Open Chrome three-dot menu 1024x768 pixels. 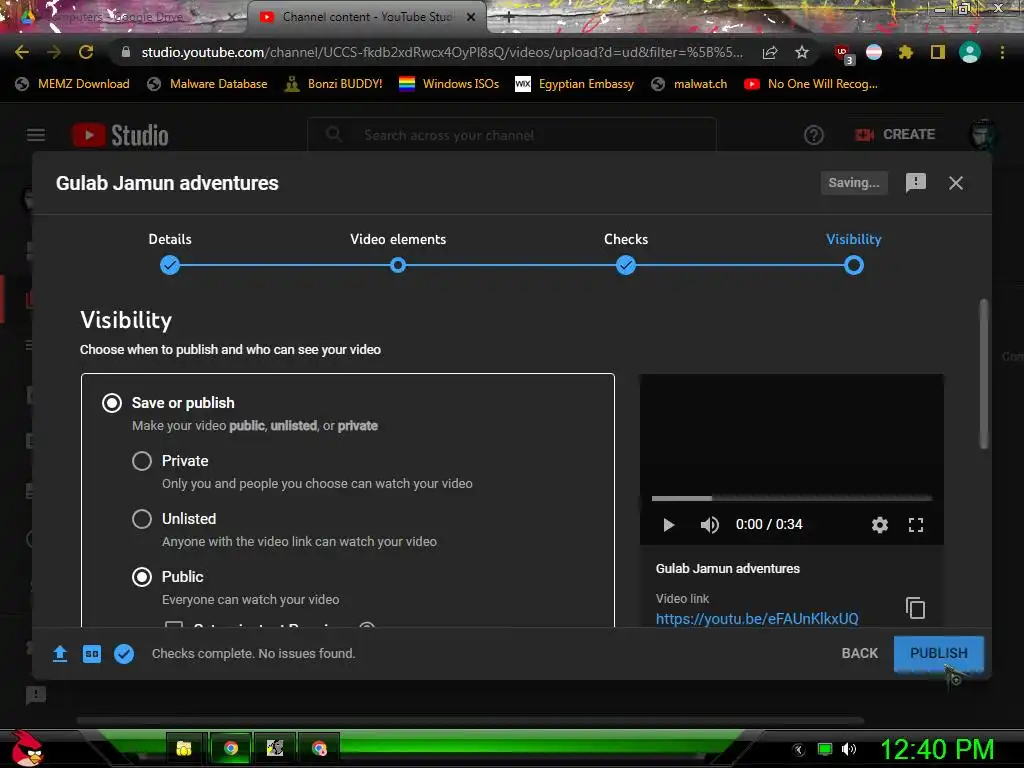tap(1002, 52)
